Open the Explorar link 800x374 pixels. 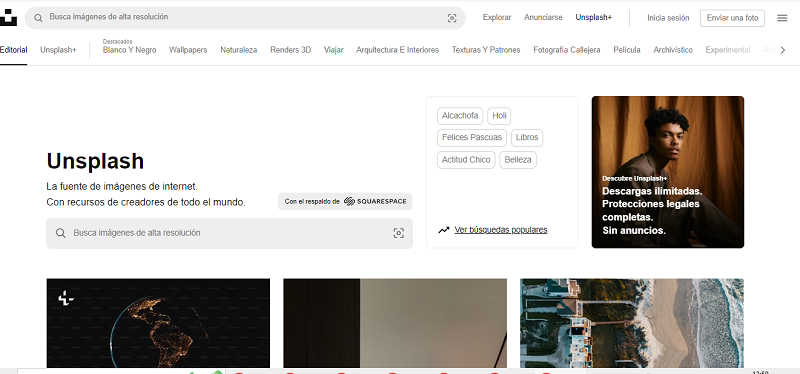pyautogui.click(x=496, y=17)
